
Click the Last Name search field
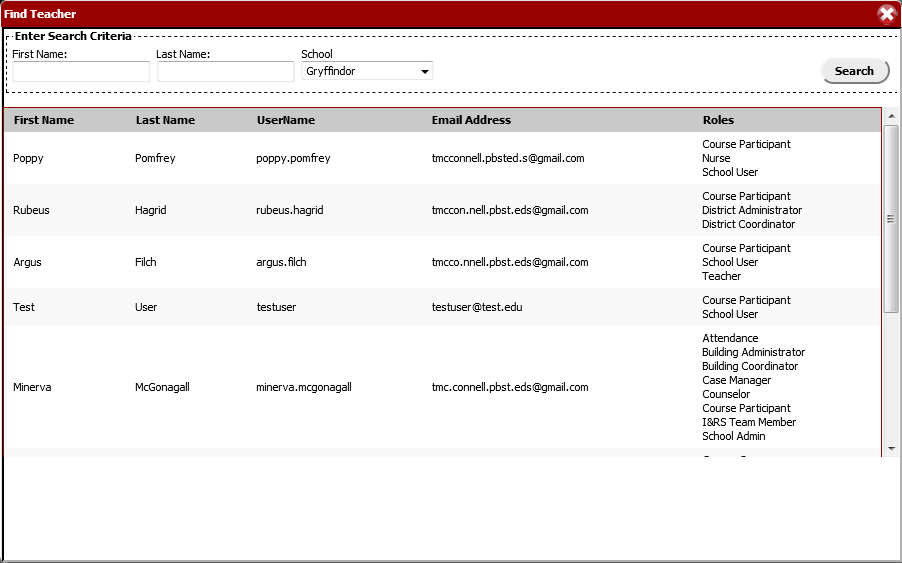(x=226, y=71)
